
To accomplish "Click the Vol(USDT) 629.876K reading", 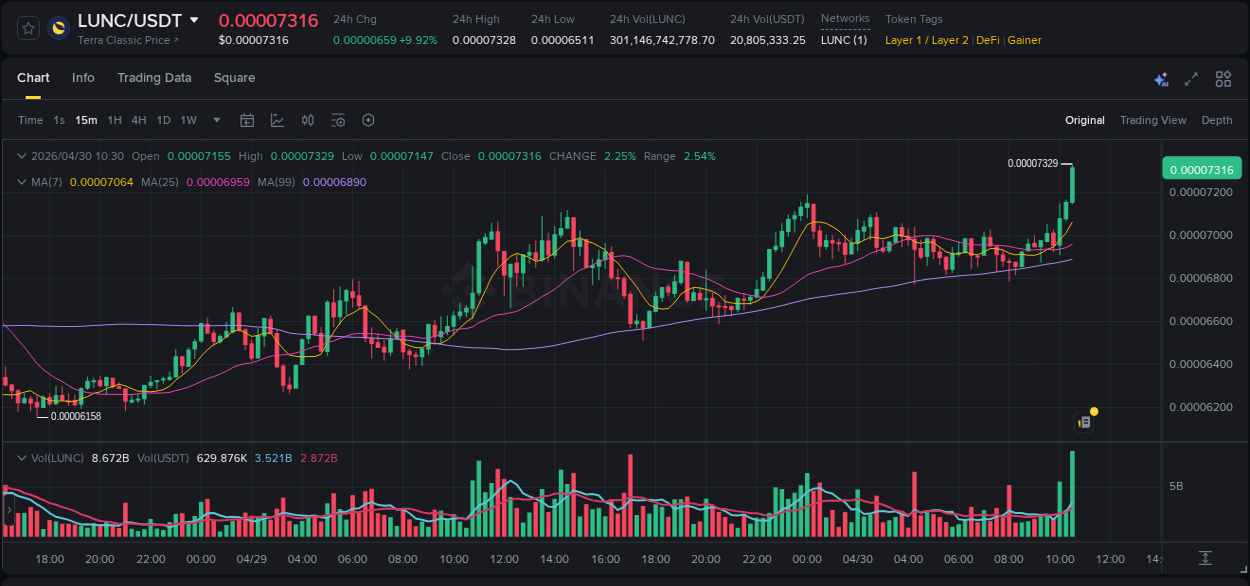I will click(222, 458).
